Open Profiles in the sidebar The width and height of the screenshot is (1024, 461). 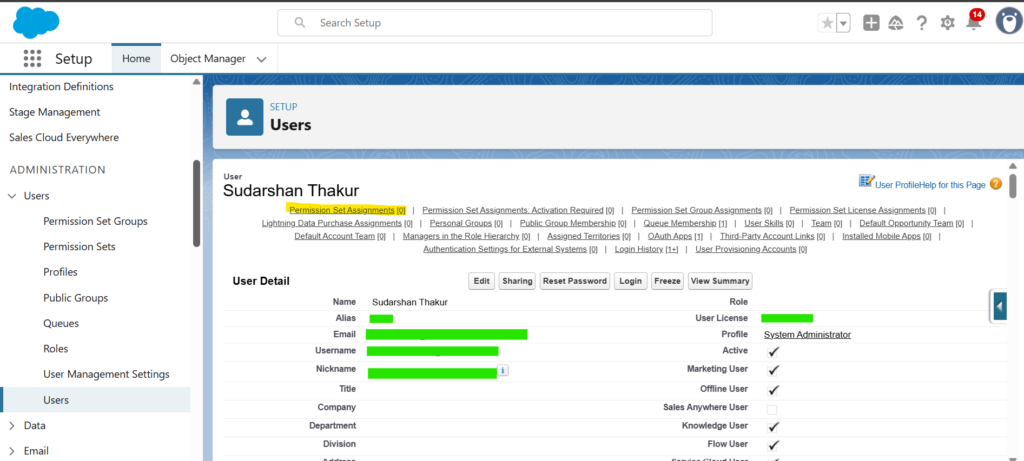[60, 272]
